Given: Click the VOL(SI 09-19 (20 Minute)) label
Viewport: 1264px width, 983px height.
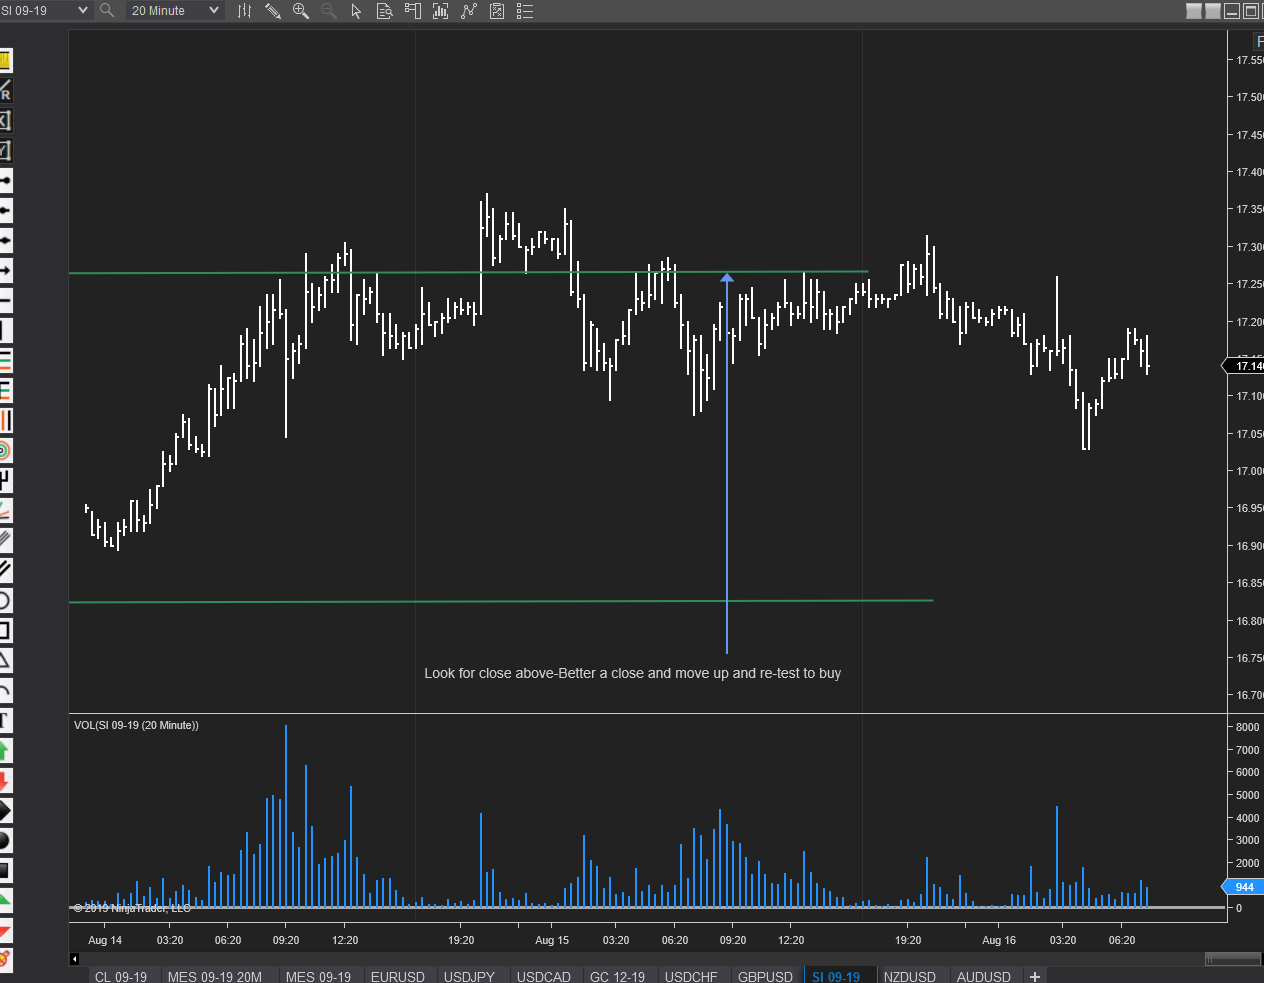Looking at the screenshot, I should [136, 725].
